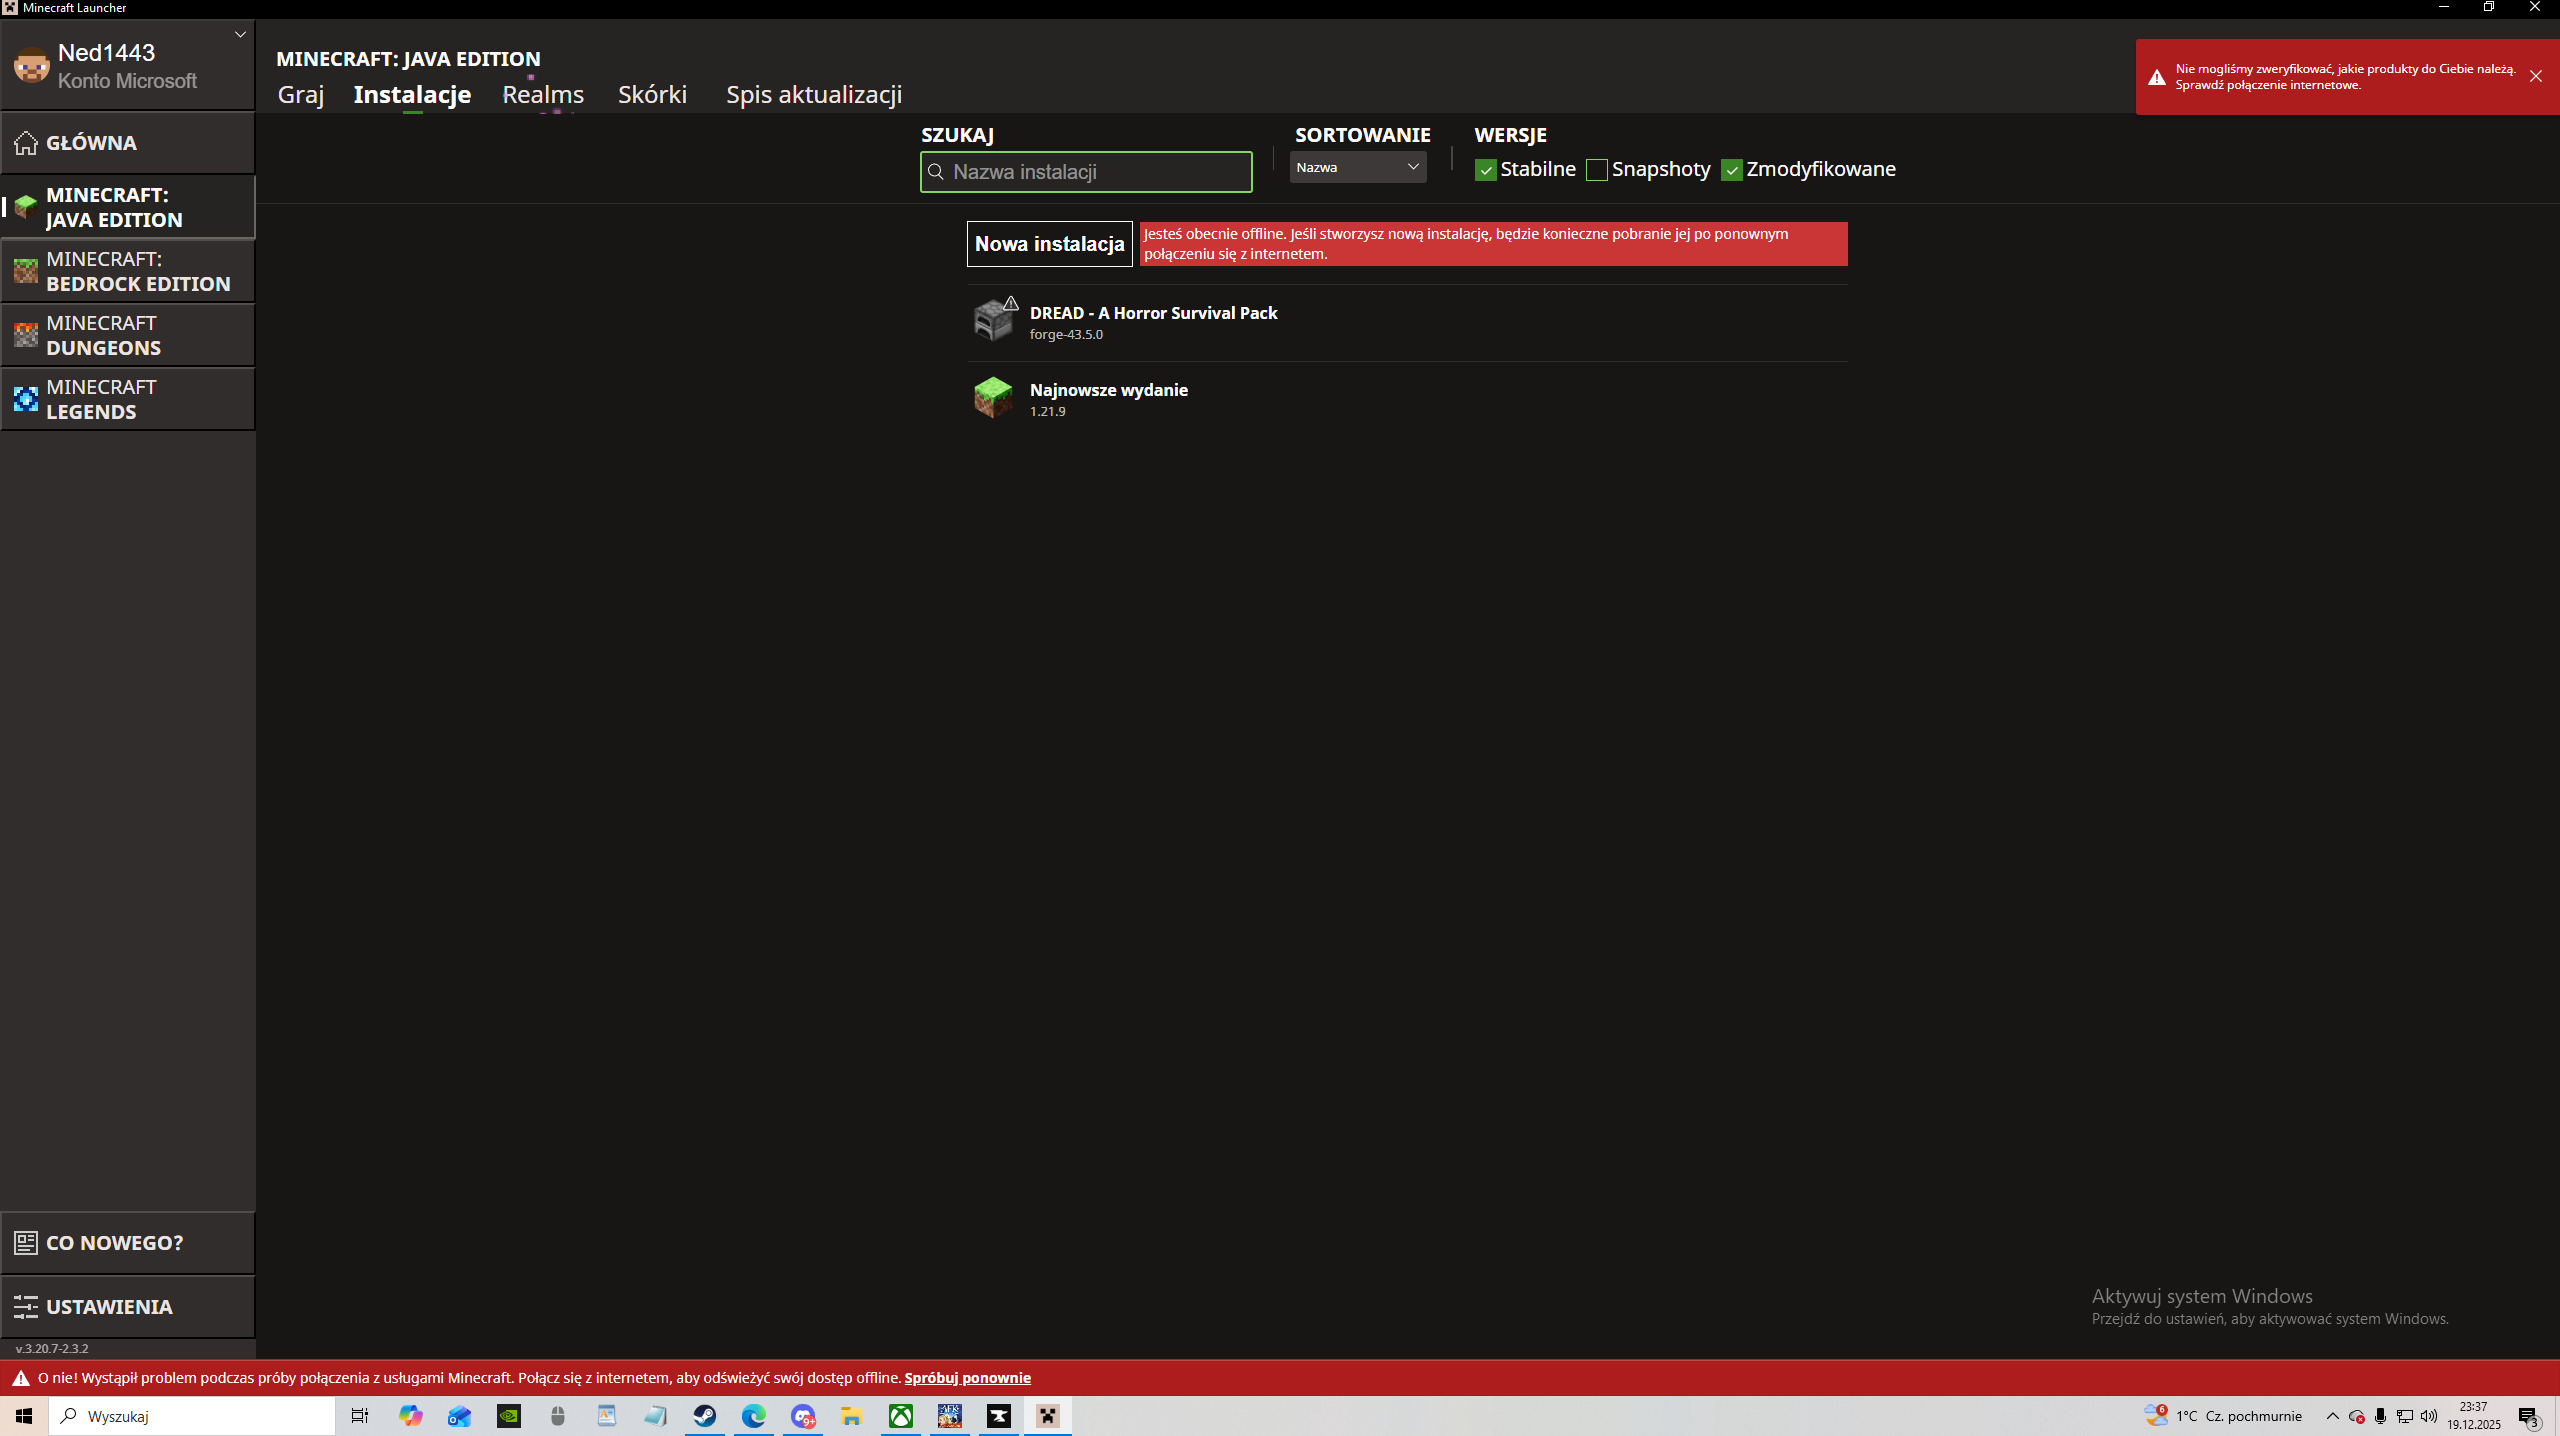Show hidden system tray icons
This screenshot has height=1436, width=2560.
[x=2333, y=1416]
